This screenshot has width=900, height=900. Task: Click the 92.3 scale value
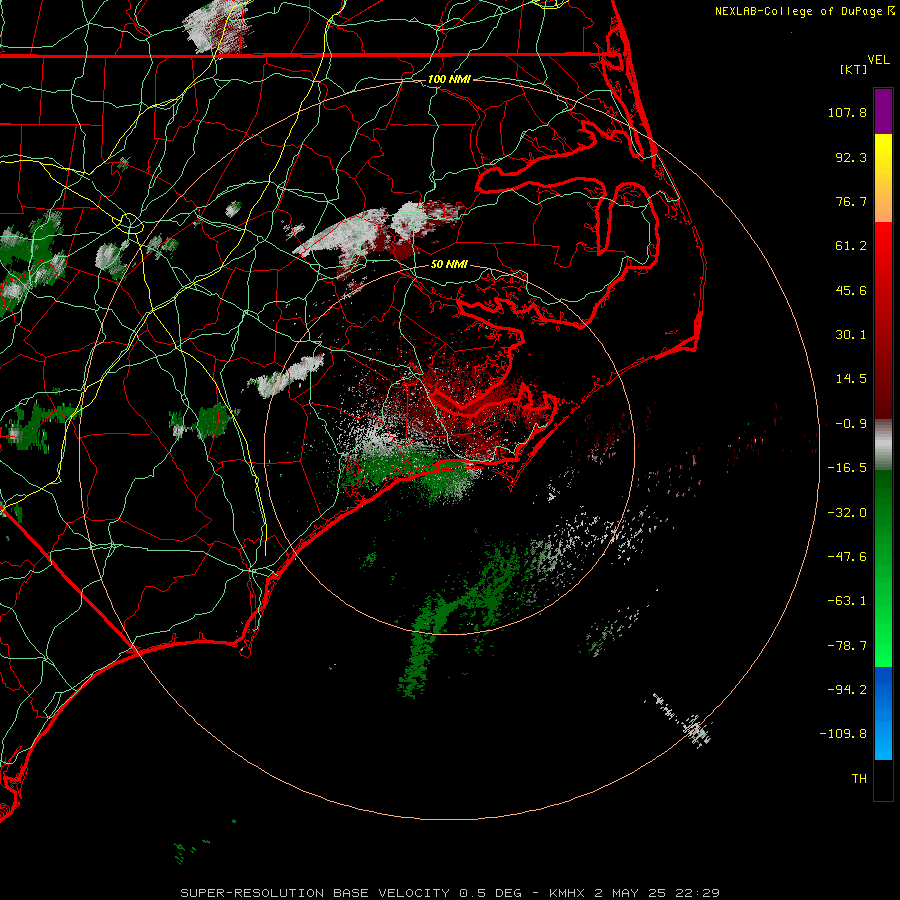[851, 157]
